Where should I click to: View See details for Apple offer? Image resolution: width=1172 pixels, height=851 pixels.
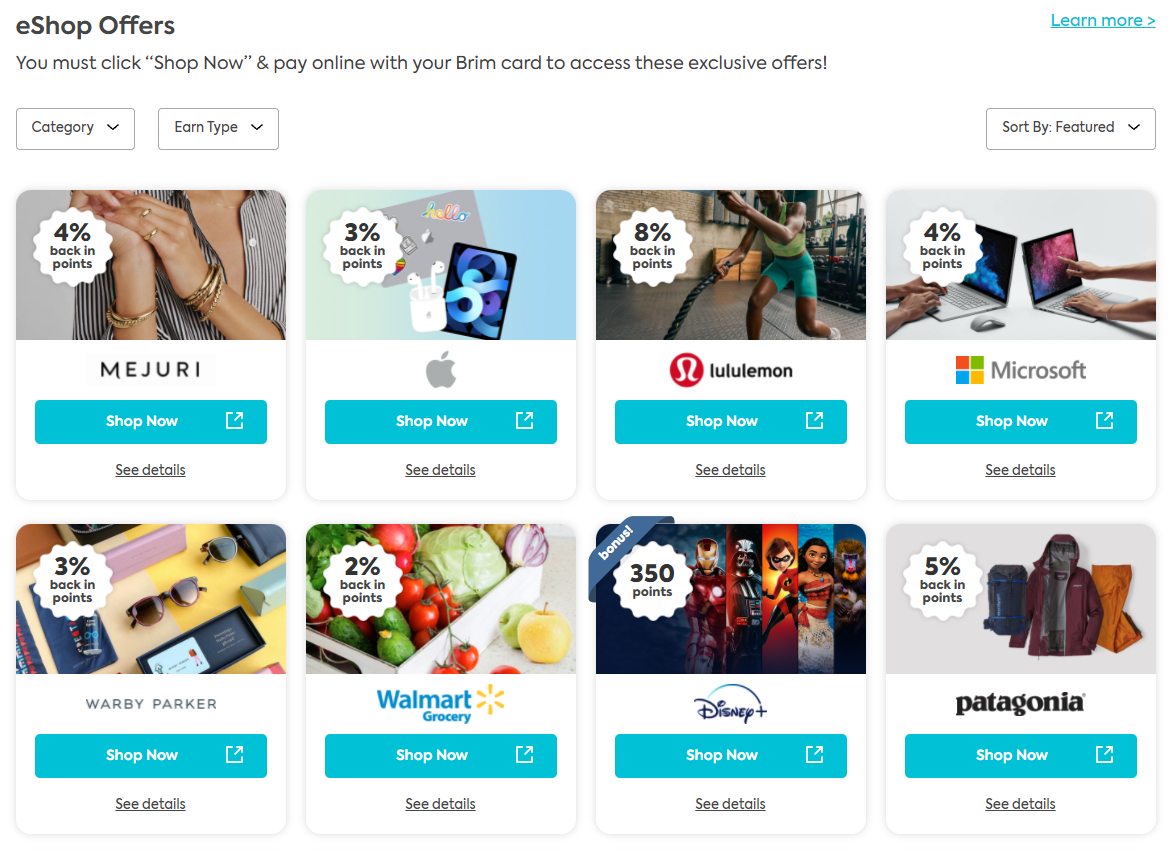(x=440, y=470)
